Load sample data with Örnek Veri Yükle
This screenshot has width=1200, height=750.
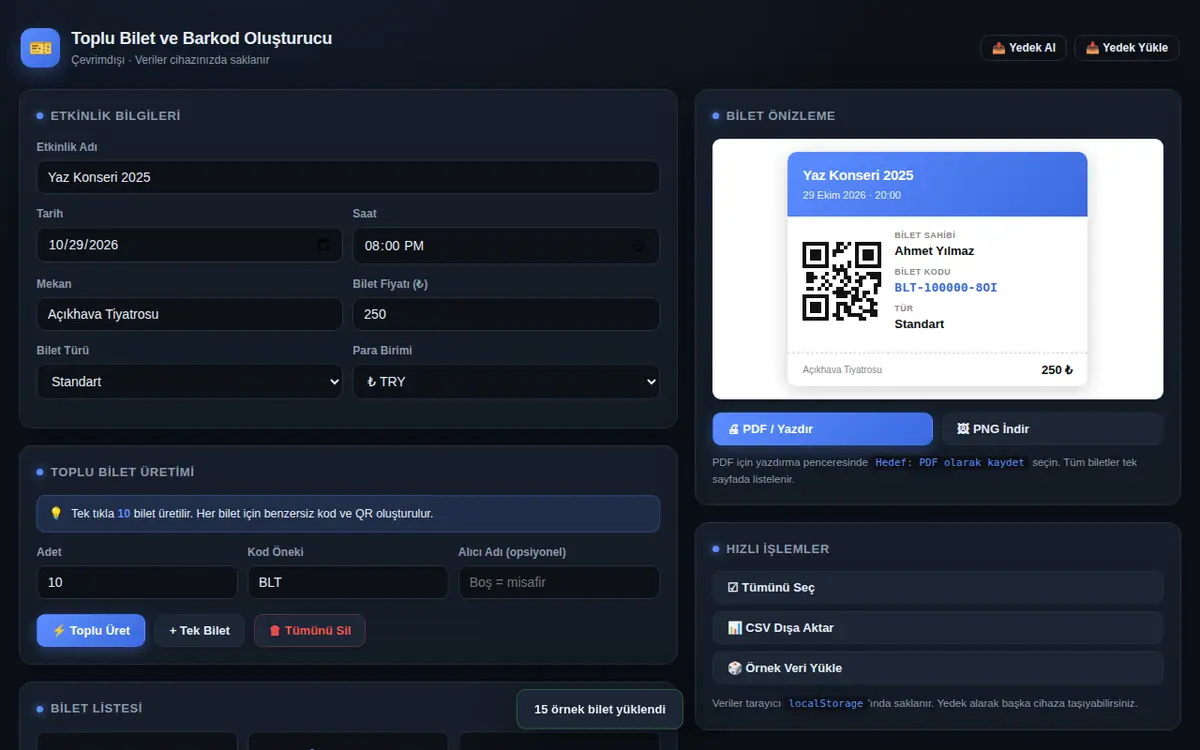coord(938,668)
